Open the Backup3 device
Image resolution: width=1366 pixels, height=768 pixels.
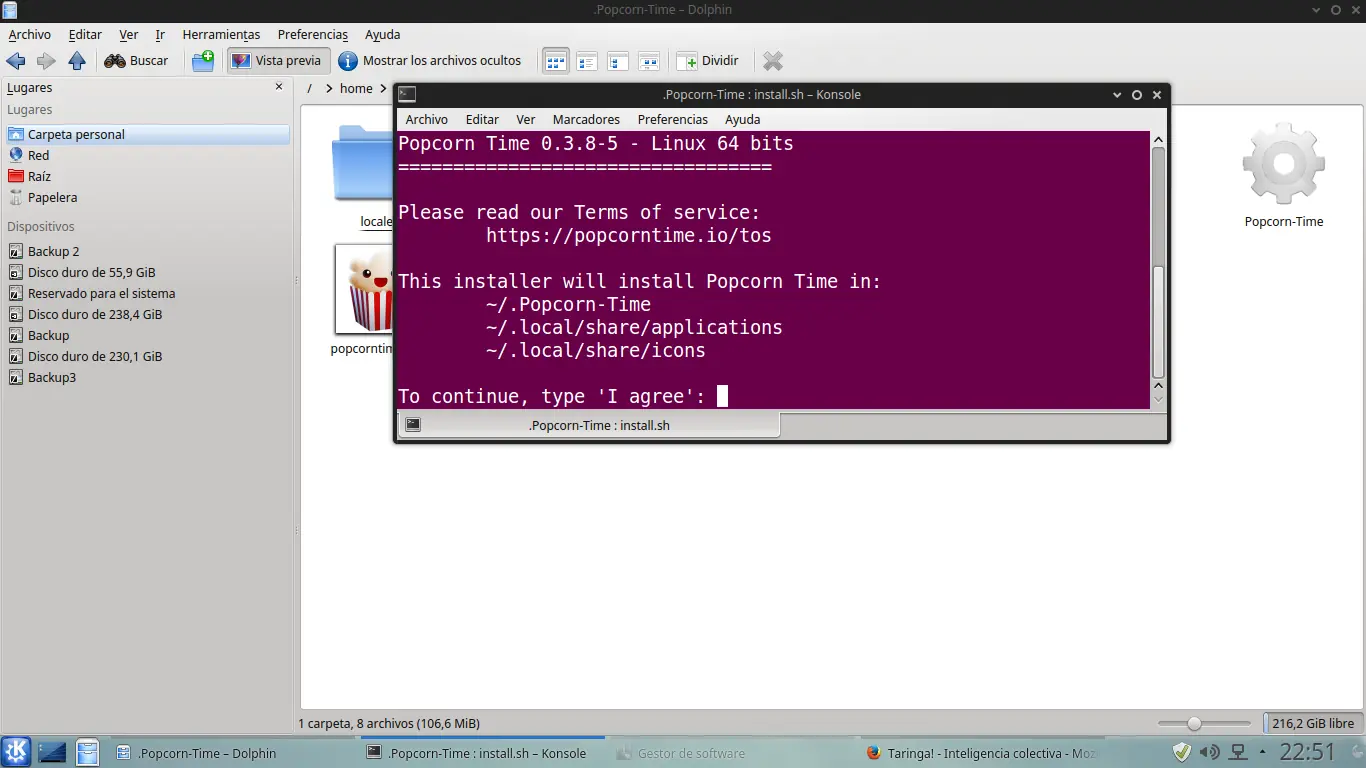(x=147, y=377)
